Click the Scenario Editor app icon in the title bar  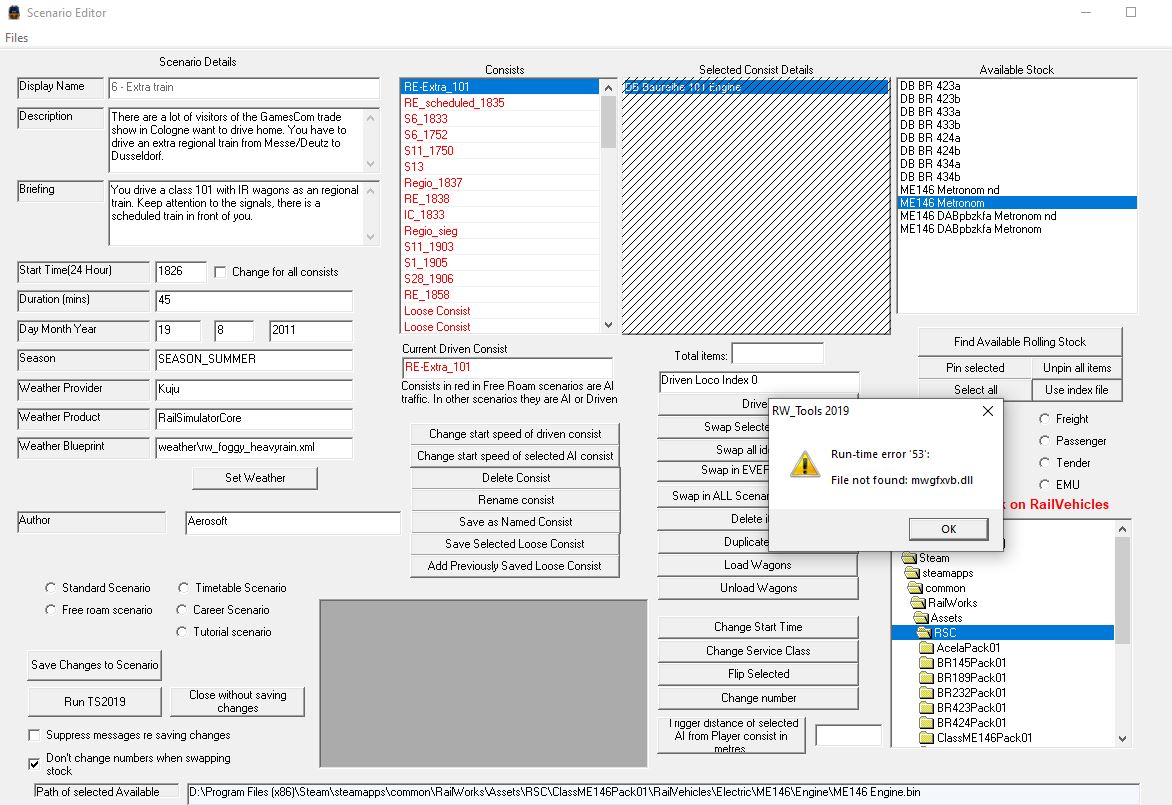13,13
